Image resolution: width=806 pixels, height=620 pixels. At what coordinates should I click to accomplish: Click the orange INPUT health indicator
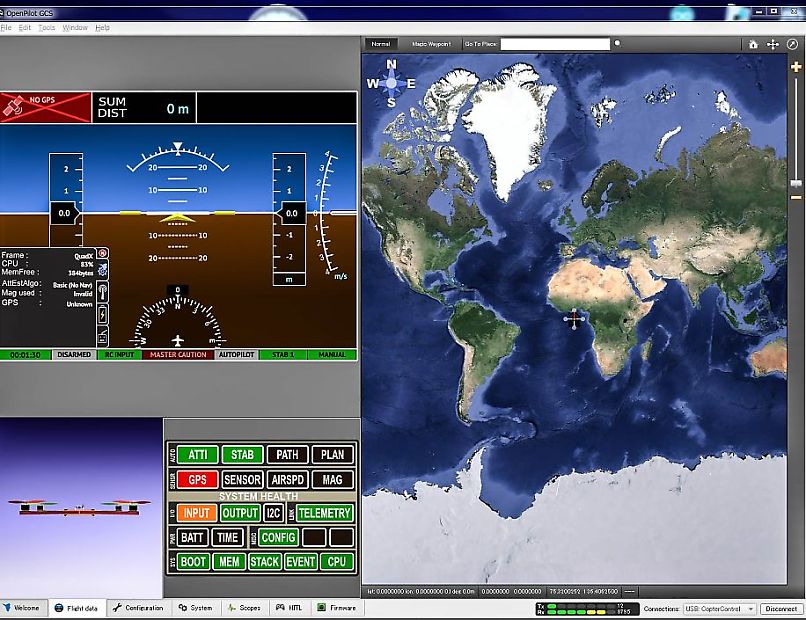(x=196, y=513)
